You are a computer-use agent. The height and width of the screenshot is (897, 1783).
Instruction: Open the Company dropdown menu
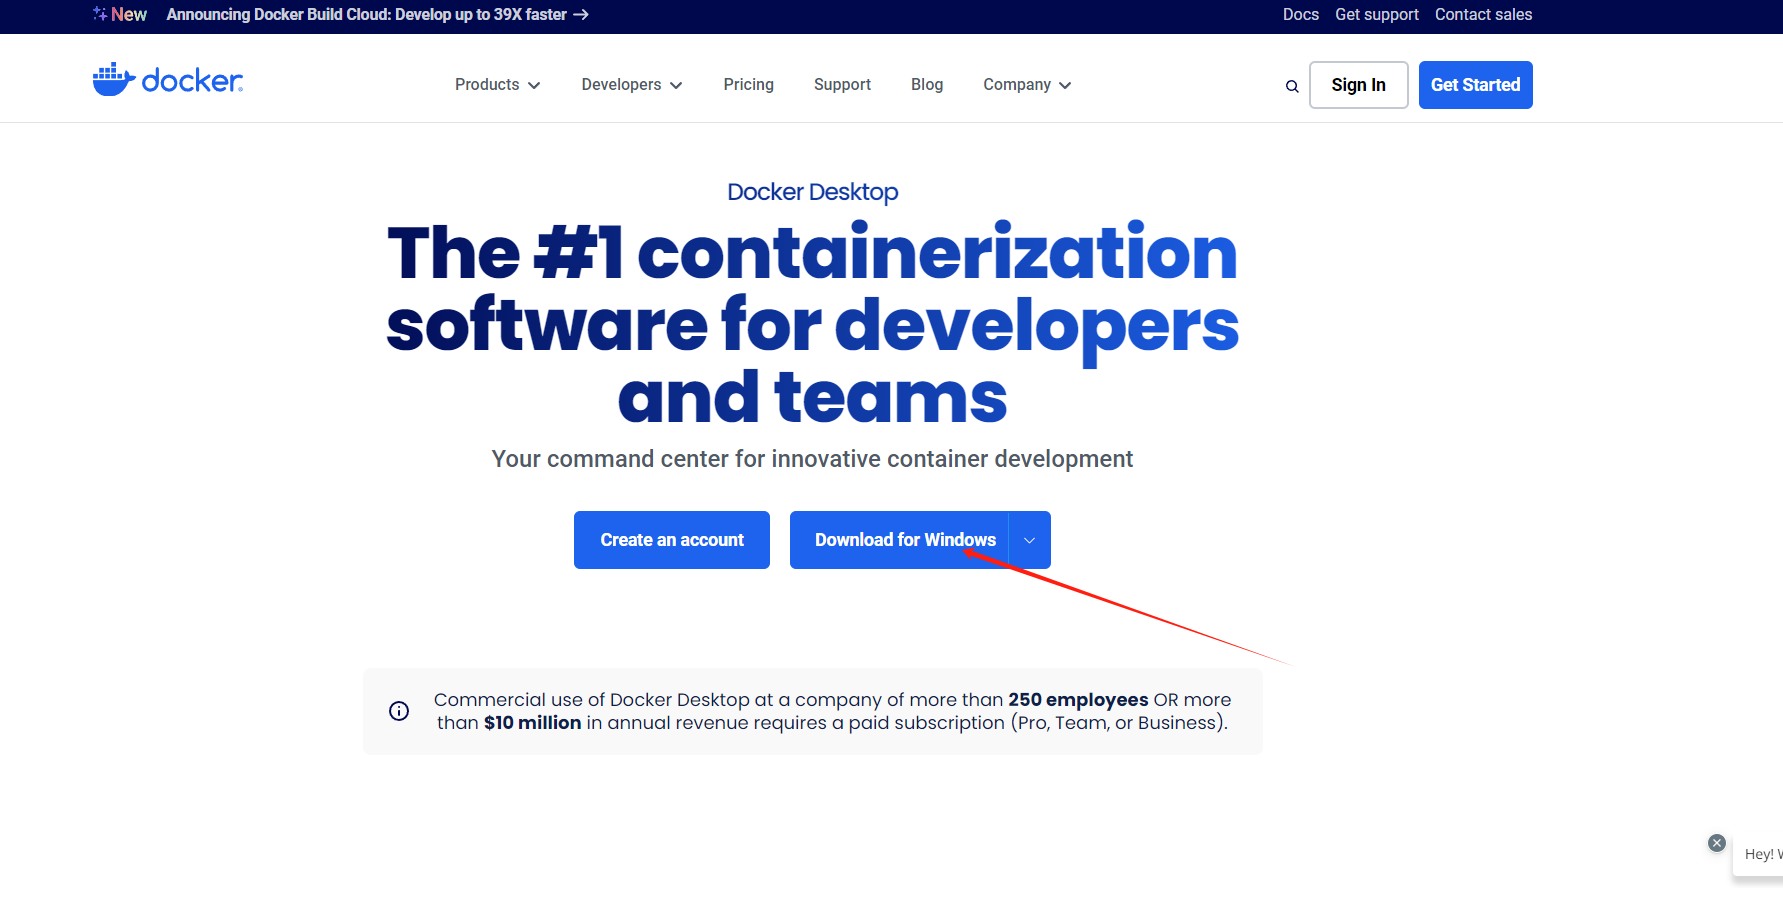(1026, 85)
